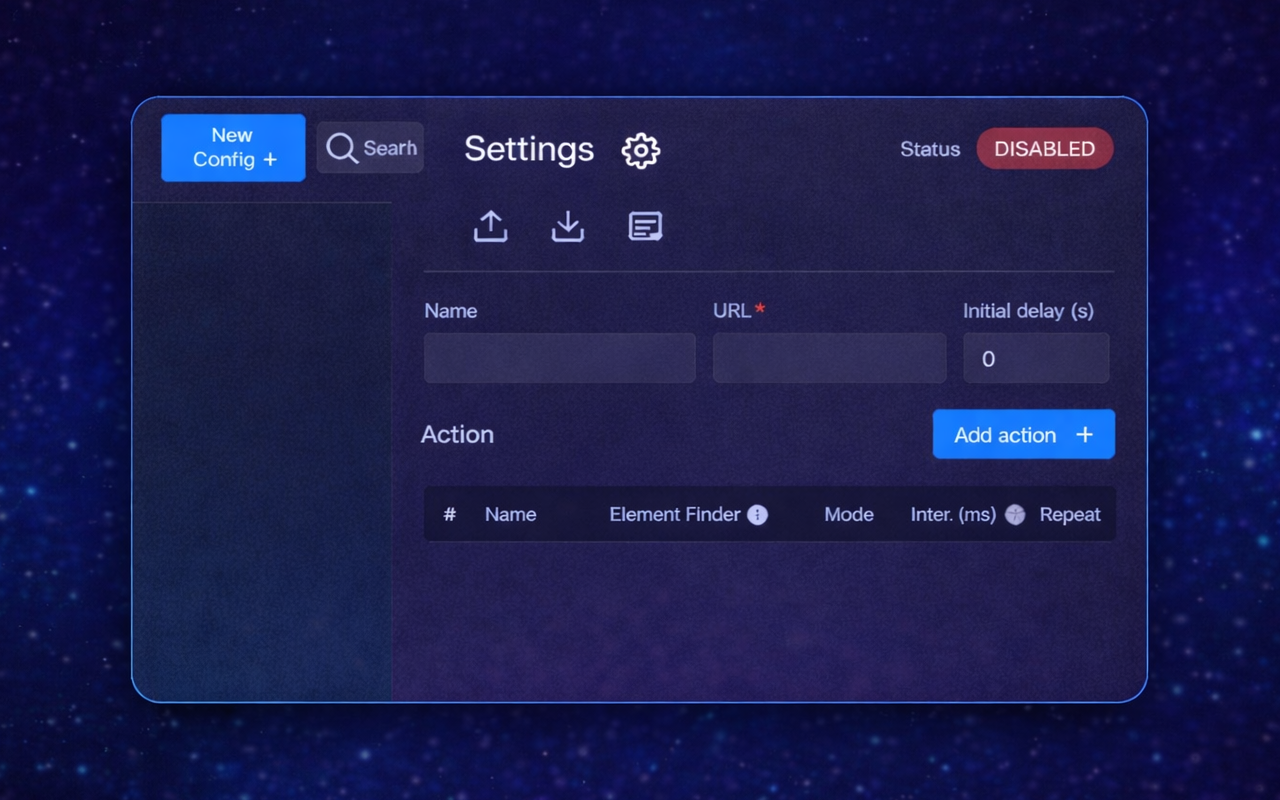Click the Status label
The height and width of the screenshot is (800, 1280).
[x=930, y=149]
